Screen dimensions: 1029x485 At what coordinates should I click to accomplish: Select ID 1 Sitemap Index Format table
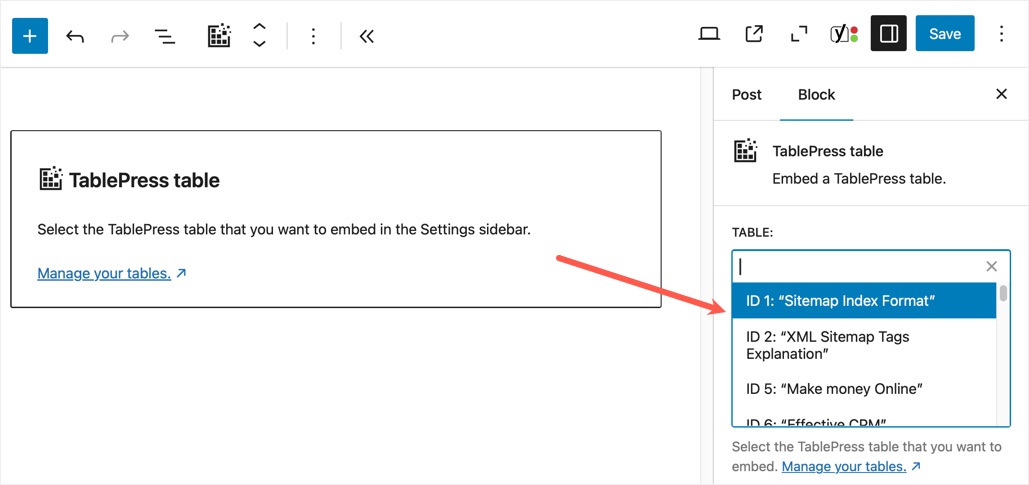tap(864, 301)
